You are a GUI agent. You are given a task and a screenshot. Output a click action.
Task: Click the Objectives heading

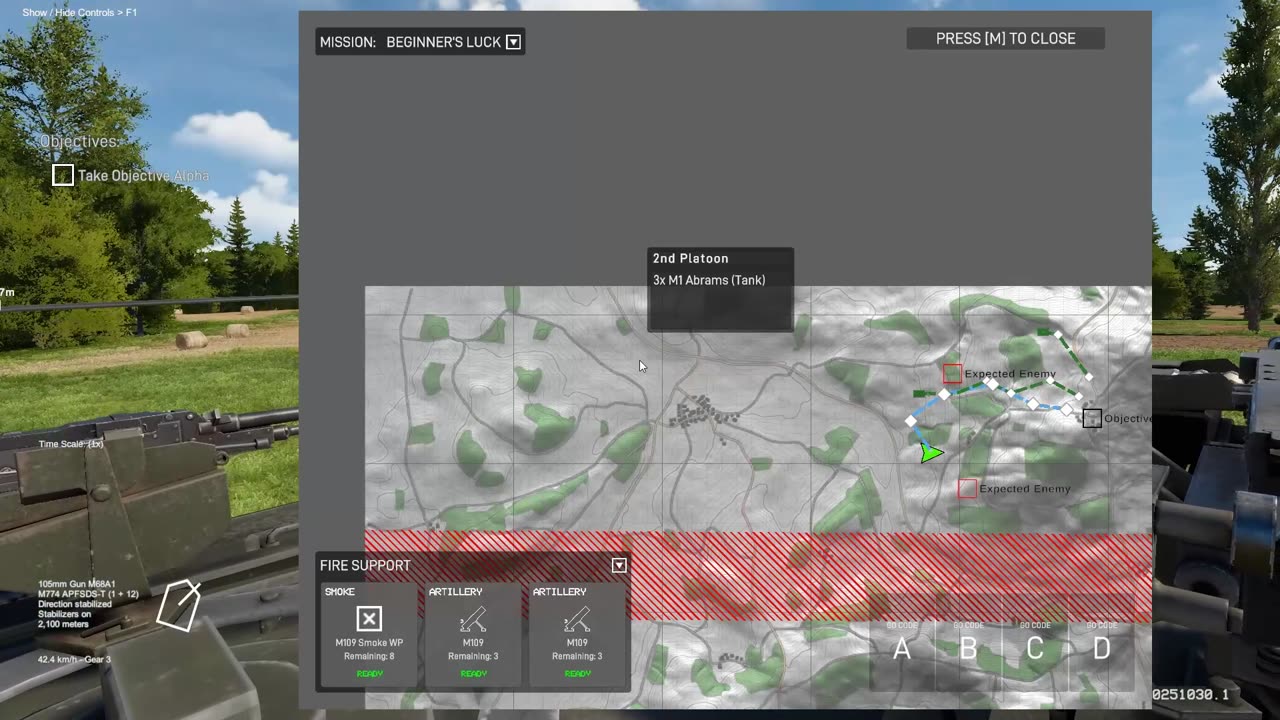(79, 142)
